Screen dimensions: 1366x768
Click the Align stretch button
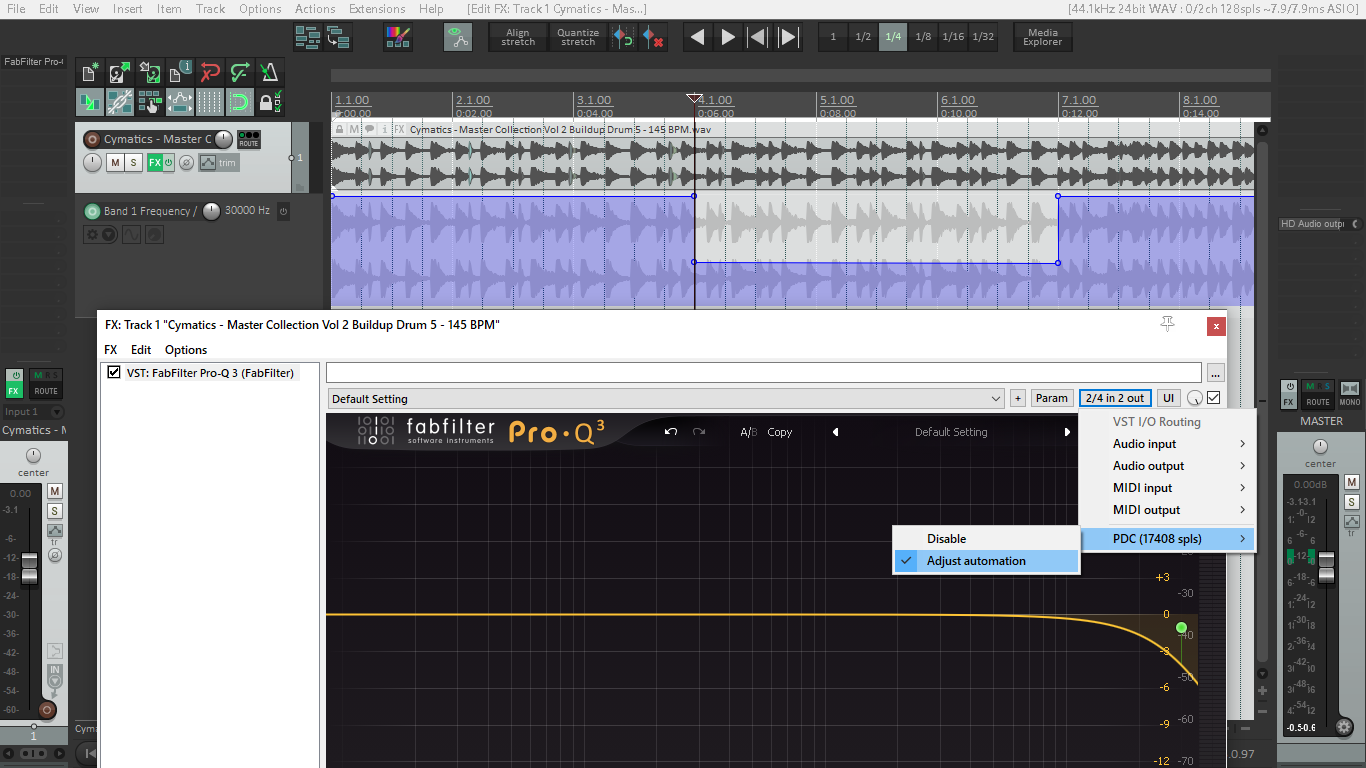click(x=518, y=38)
